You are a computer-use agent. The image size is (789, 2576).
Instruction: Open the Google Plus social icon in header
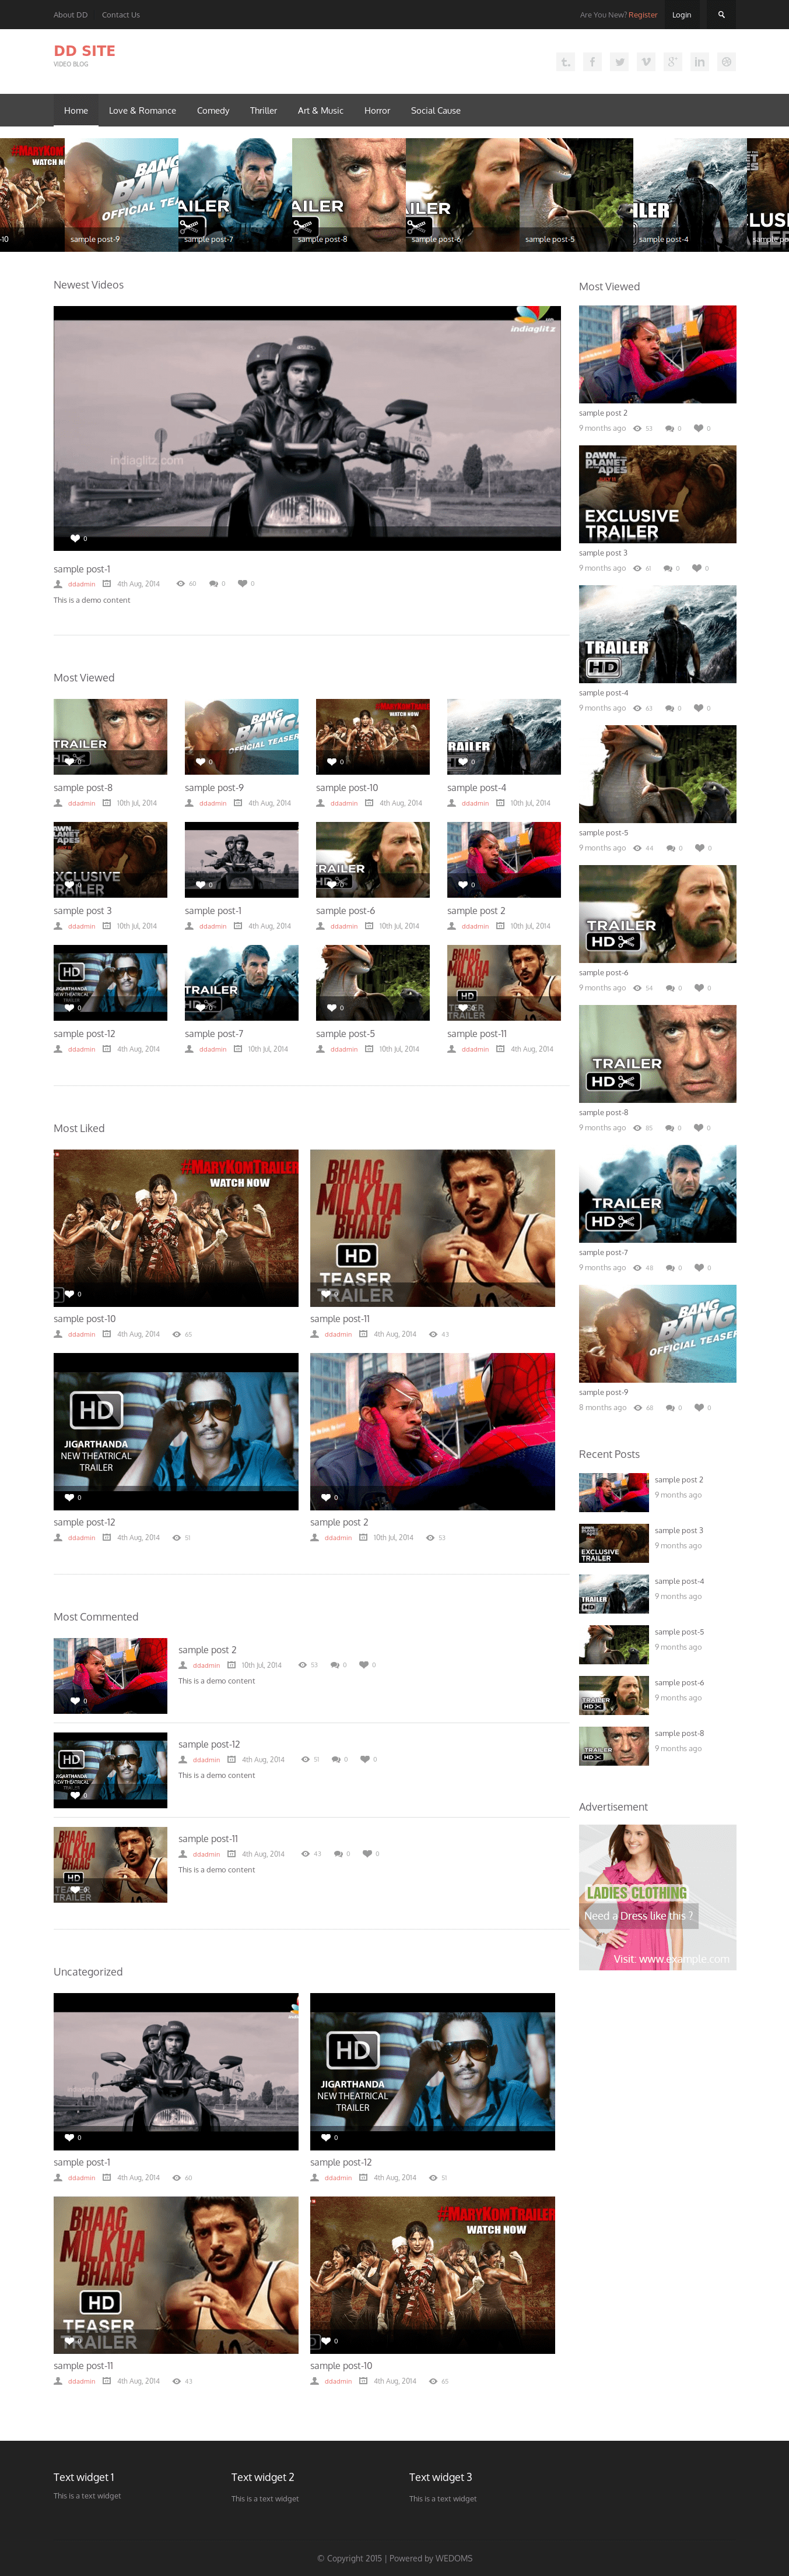coord(673,62)
